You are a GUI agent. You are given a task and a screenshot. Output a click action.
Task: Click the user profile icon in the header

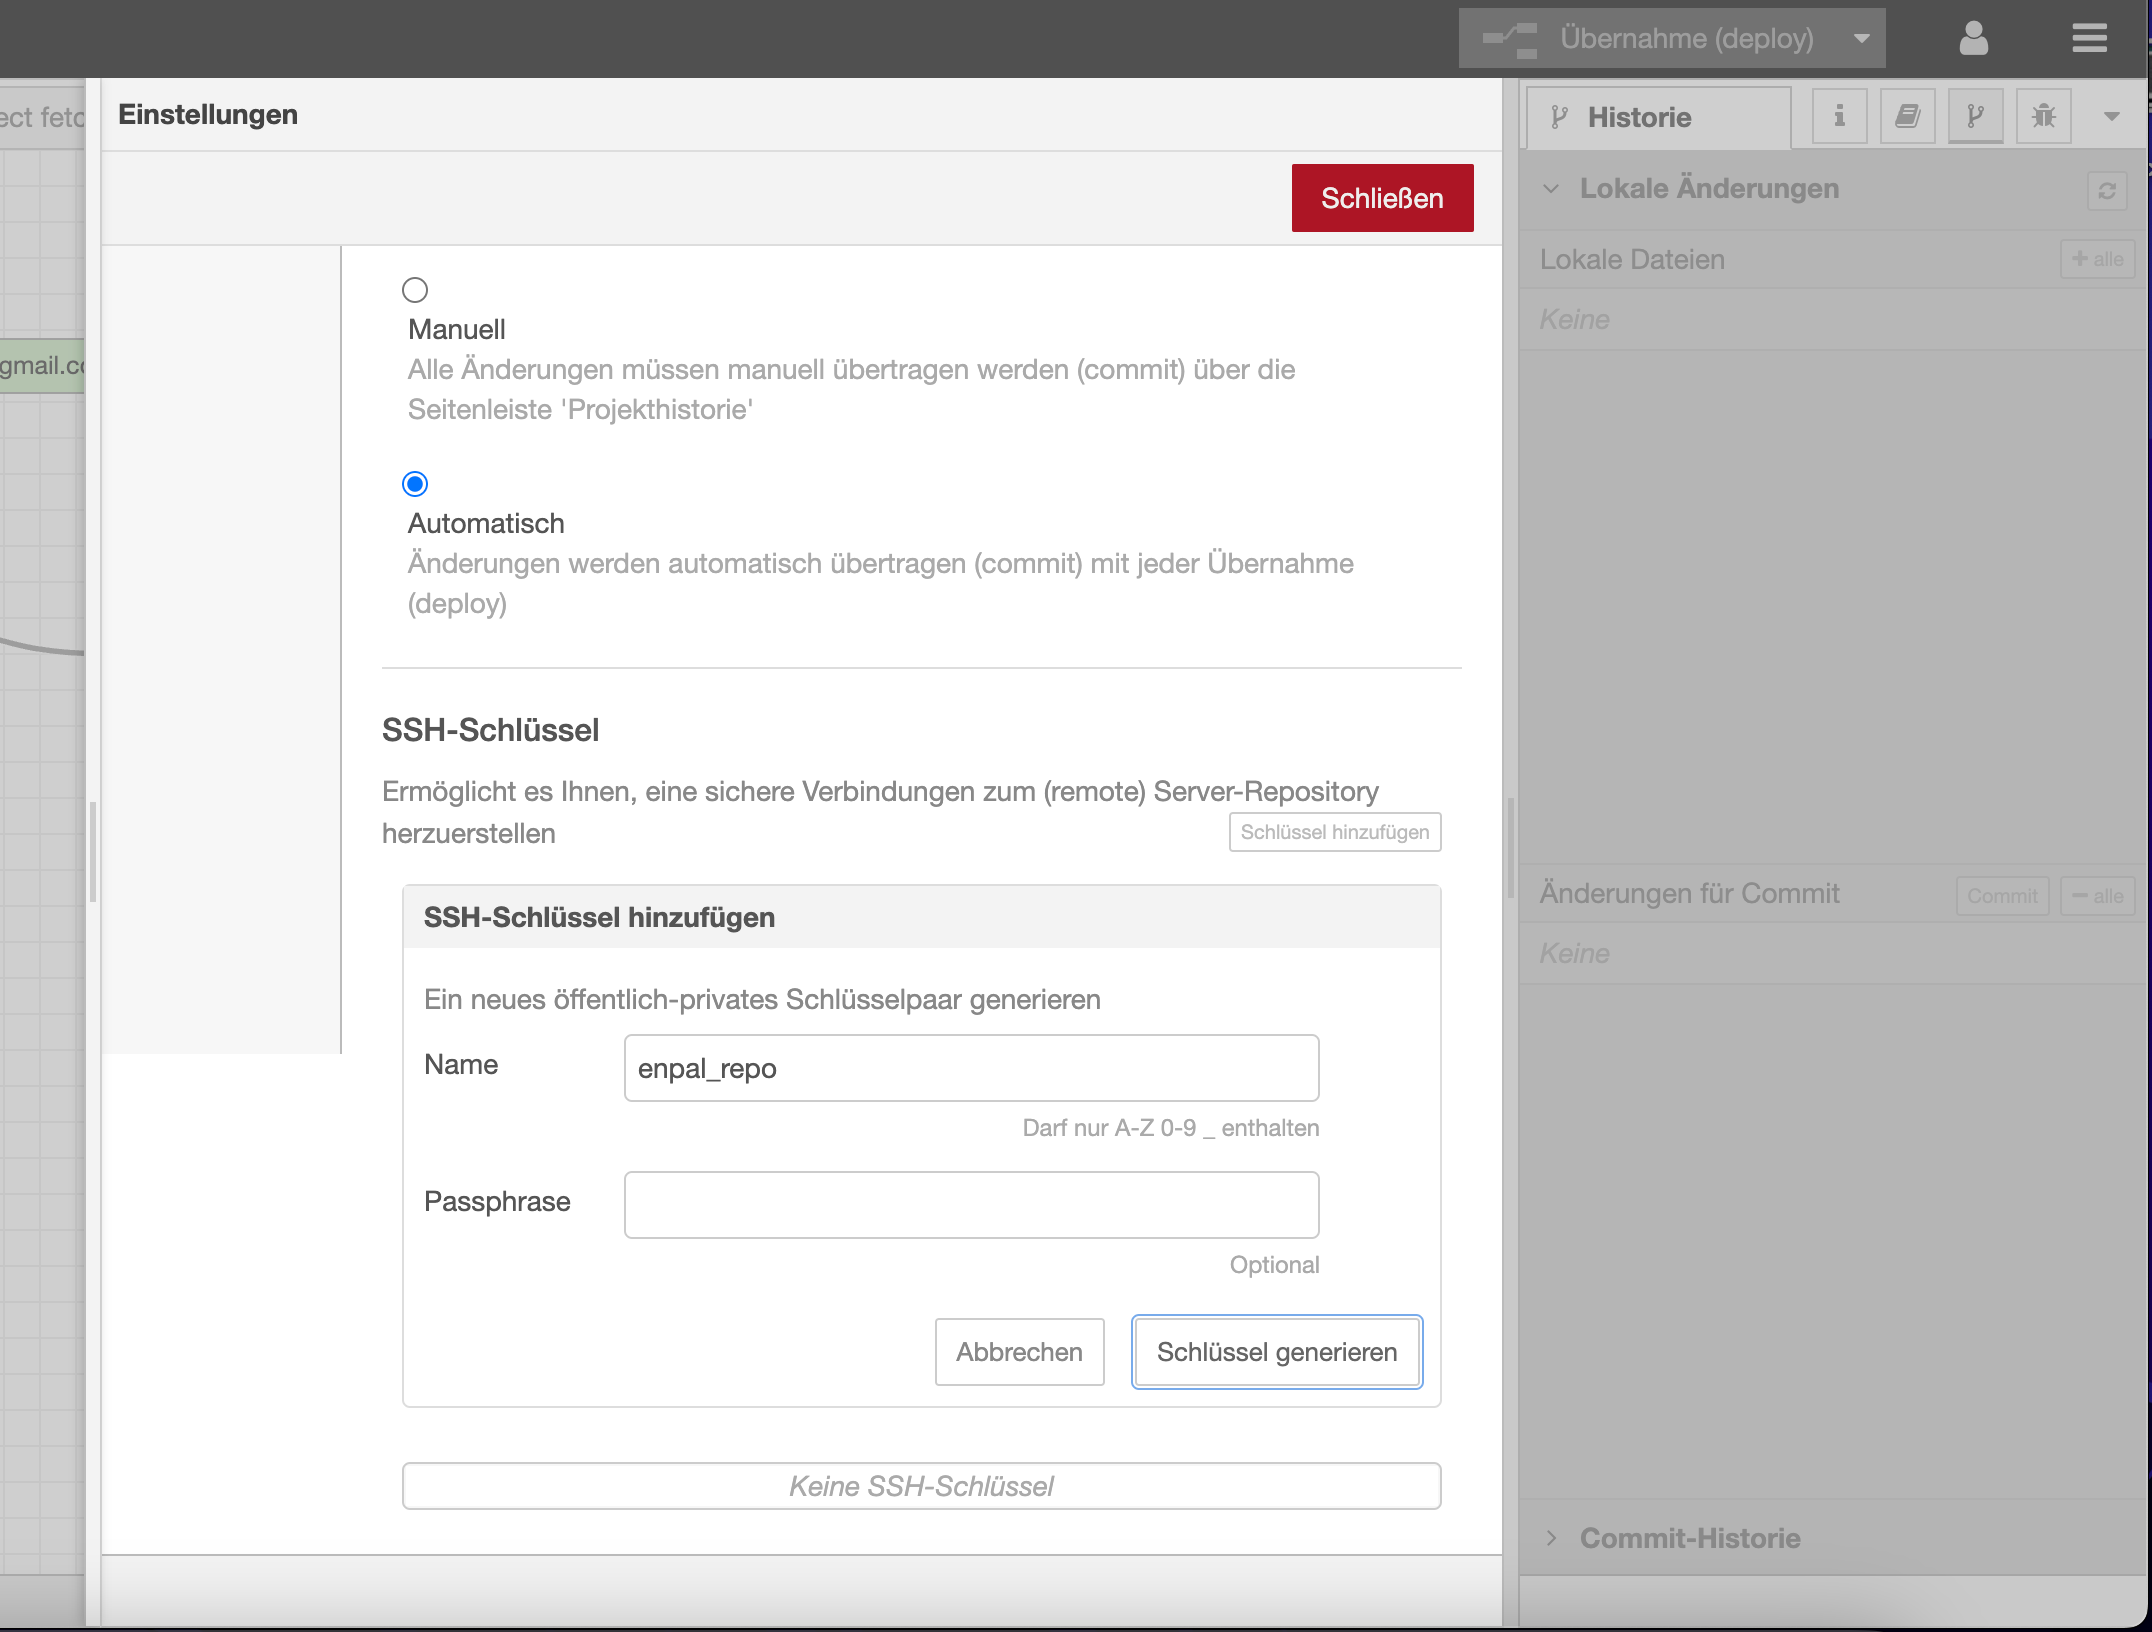pyautogui.click(x=1973, y=37)
